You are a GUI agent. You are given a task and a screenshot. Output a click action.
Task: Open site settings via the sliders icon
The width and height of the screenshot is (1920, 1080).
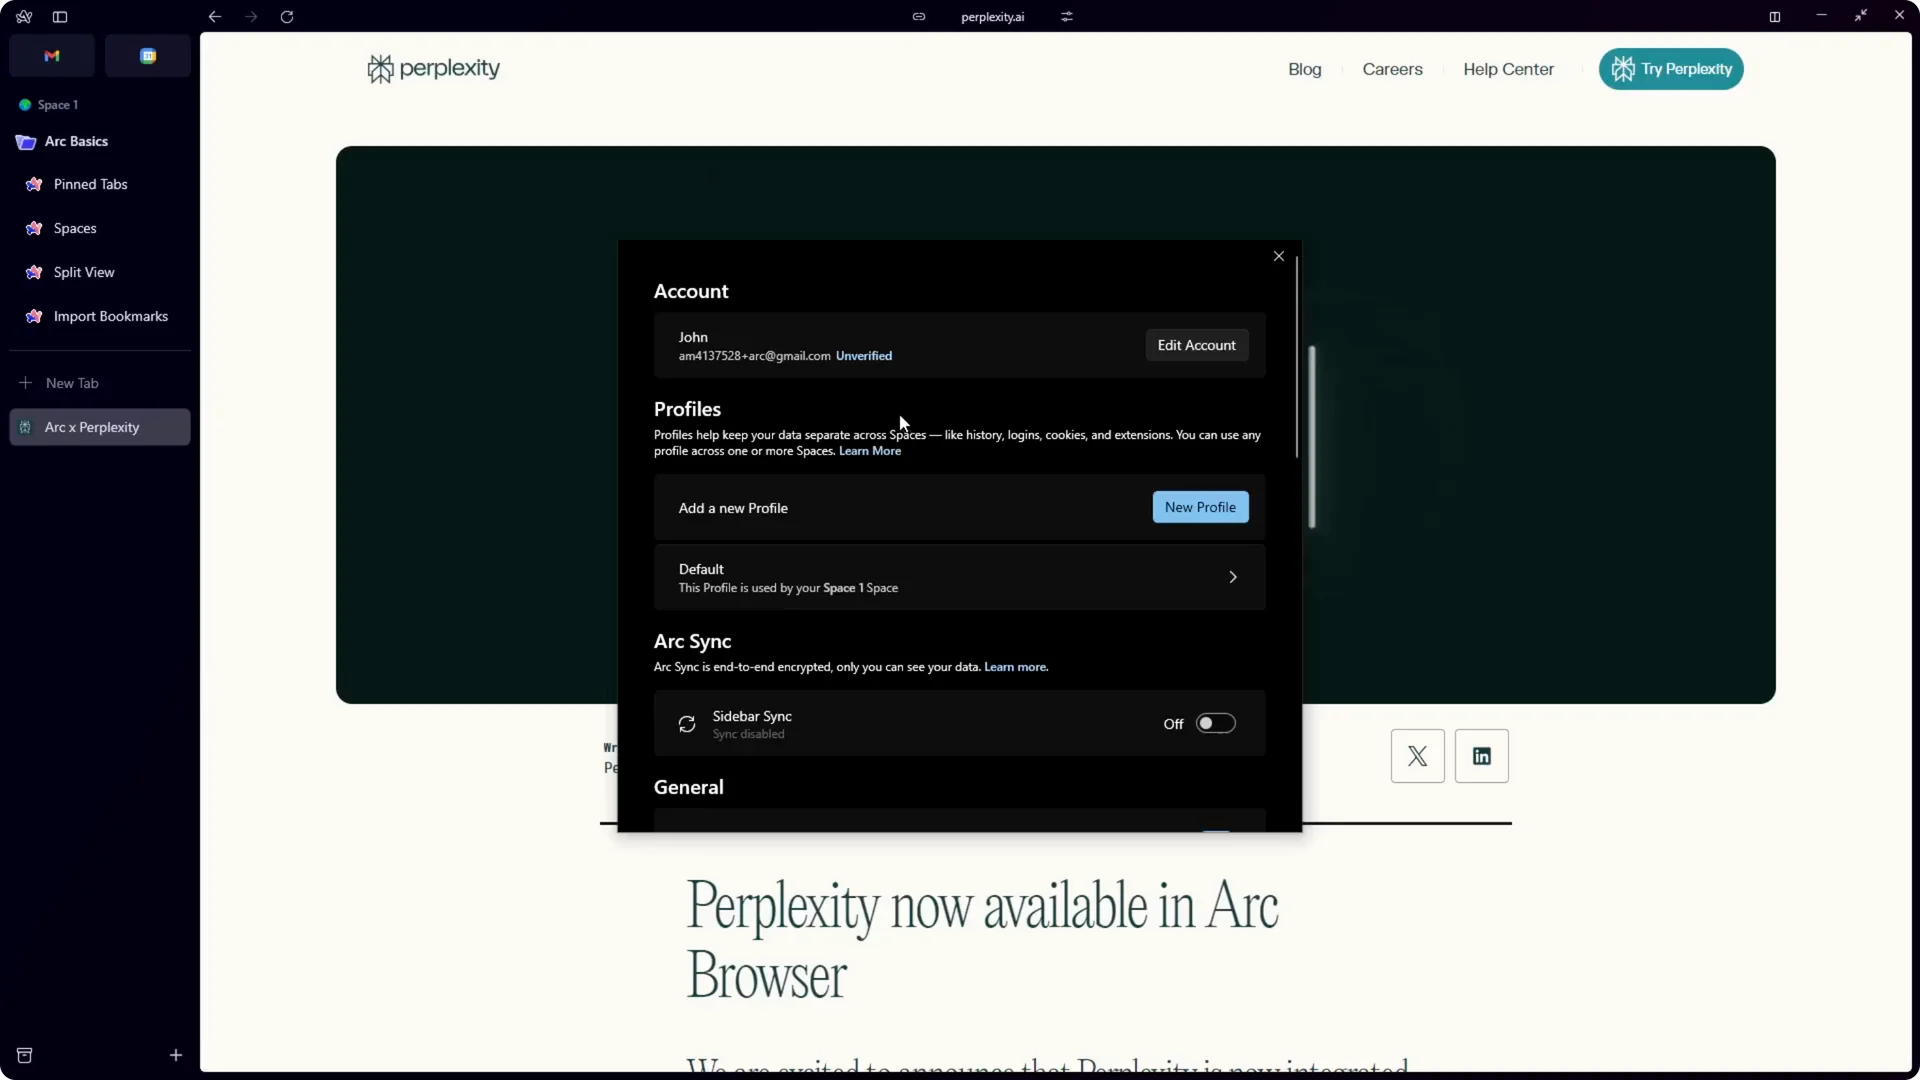(1067, 17)
